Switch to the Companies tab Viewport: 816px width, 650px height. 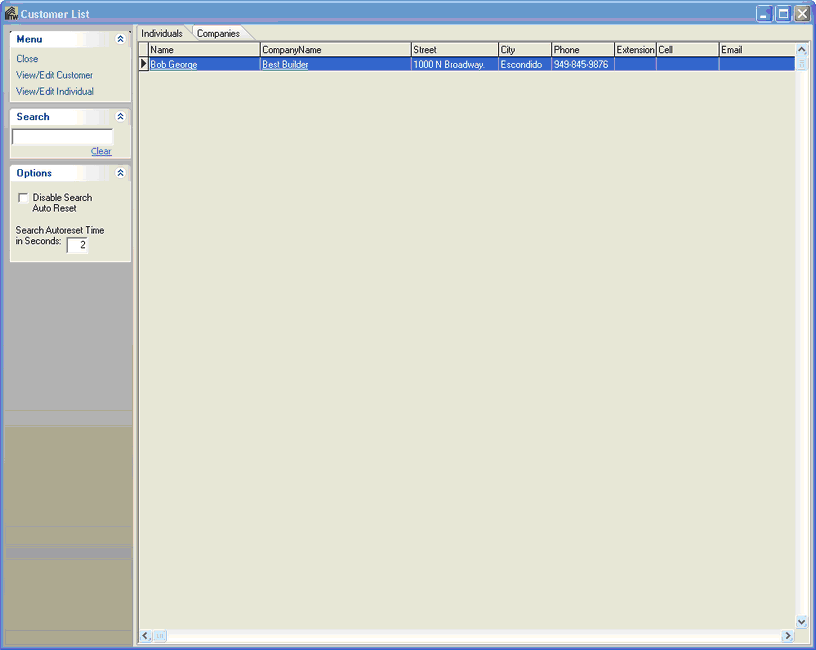pos(218,33)
